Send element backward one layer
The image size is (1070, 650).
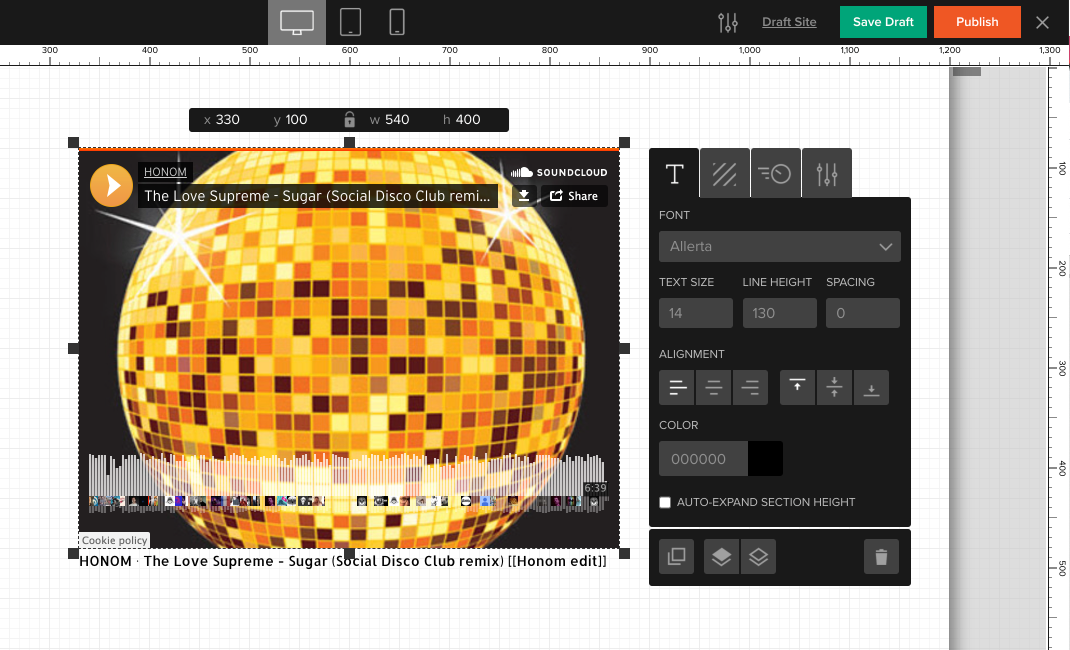coord(759,557)
